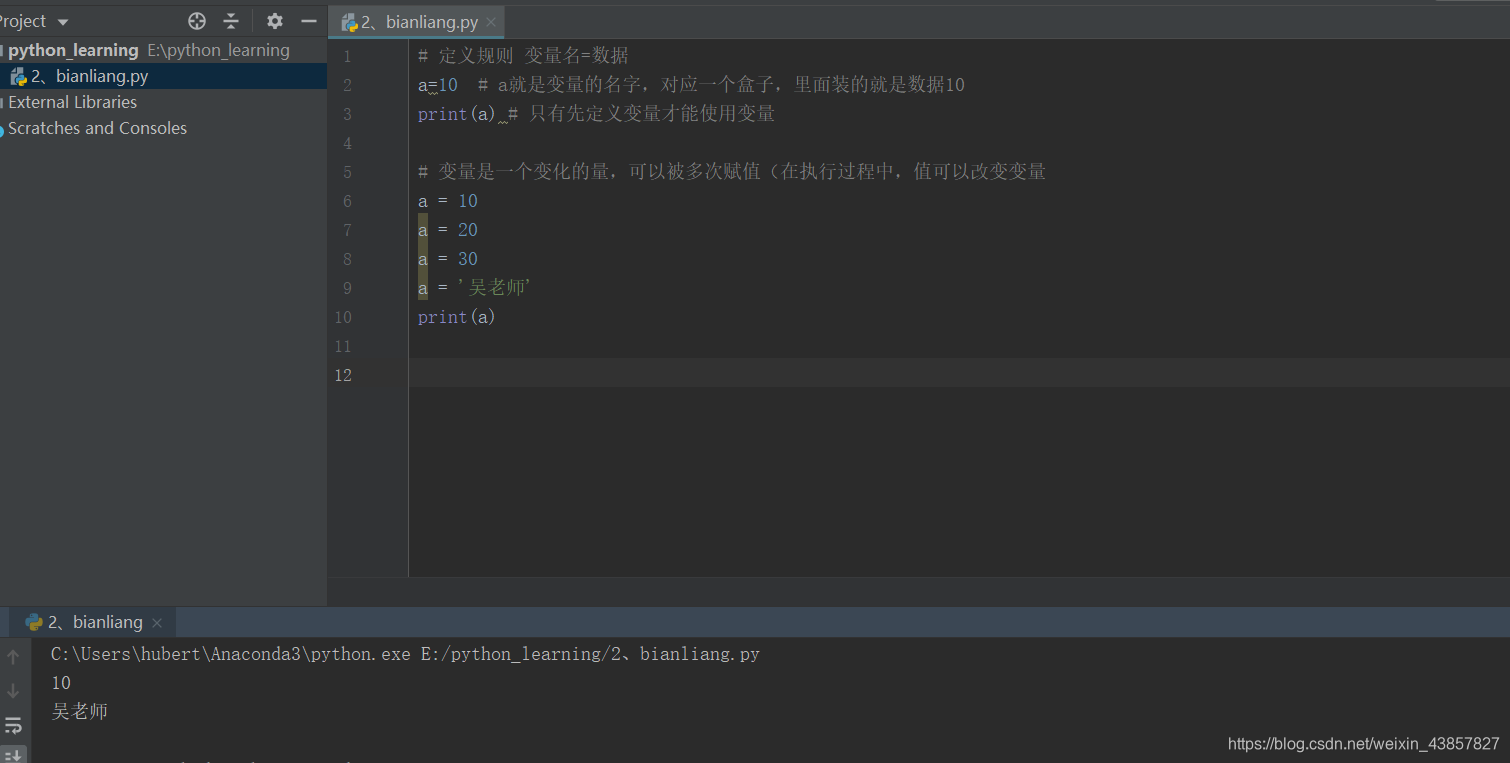This screenshot has height=763, width=1510.
Task: Click the python.exe command line in console
Action: click(405, 654)
